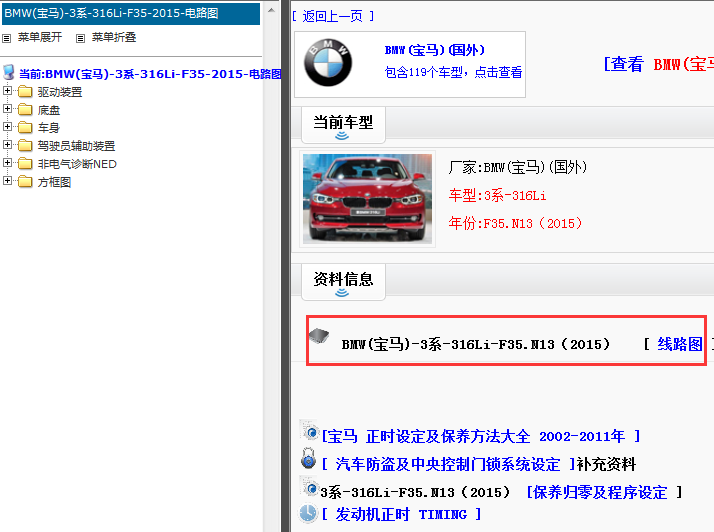The height and width of the screenshot is (532, 714).
Task: Click the BMW roundel logo
Action: coord(328,63)
